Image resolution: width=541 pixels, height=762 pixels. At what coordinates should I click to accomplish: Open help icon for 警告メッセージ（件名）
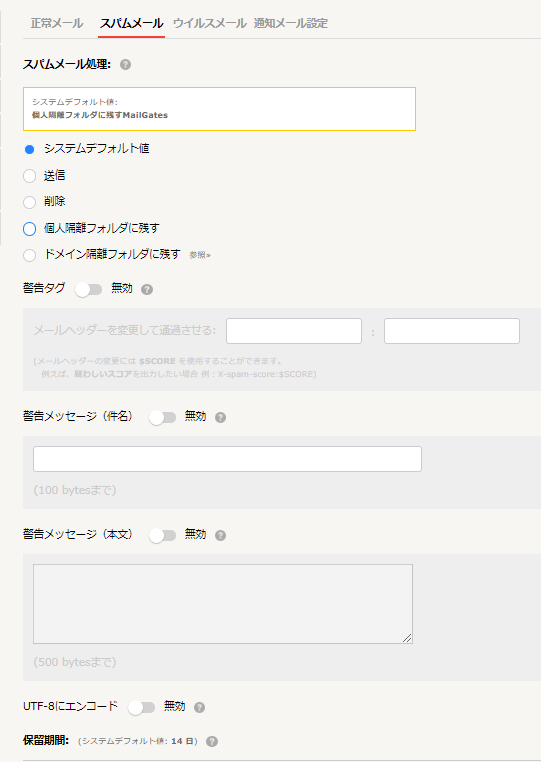coord(220,417)
